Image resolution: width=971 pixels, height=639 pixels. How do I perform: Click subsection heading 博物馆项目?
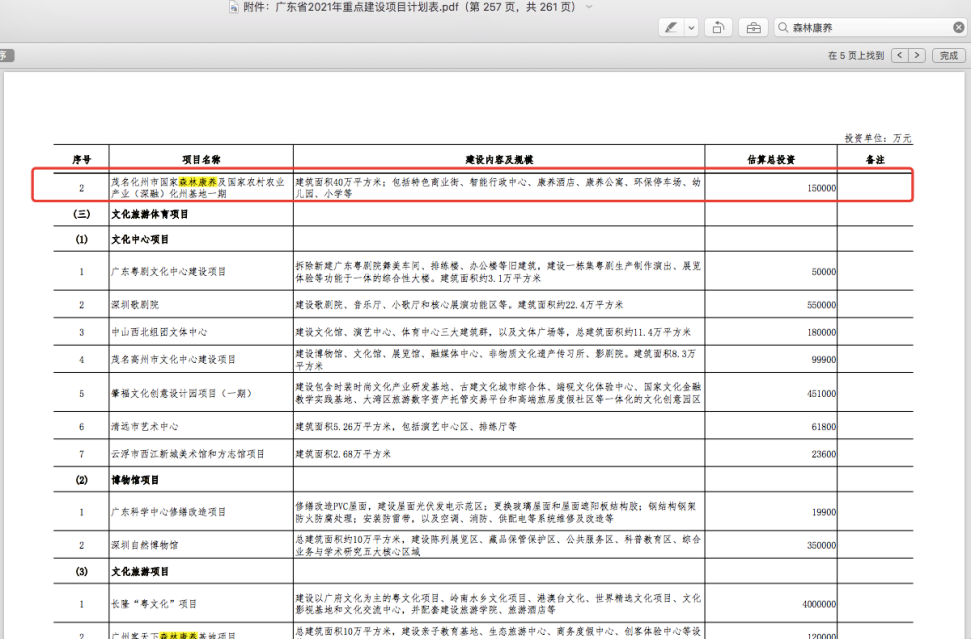point(135,480)
